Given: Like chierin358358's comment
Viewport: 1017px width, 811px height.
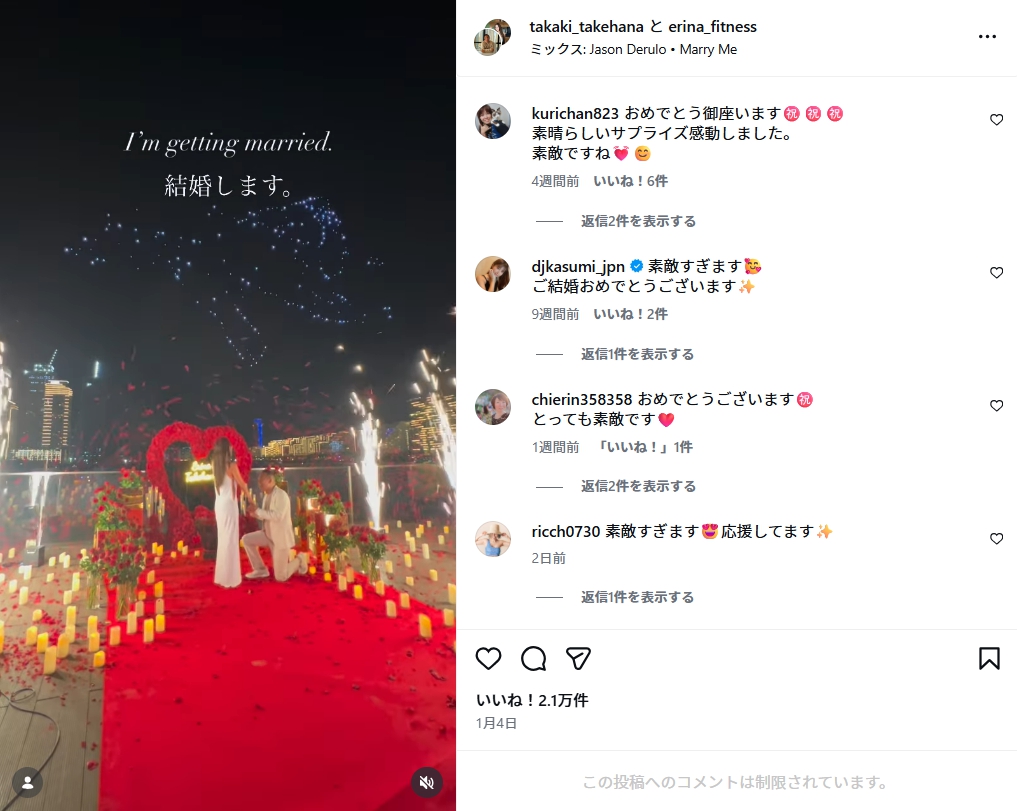Looking at the screenshot, I should pyautogui.click(x=996, y=406).
